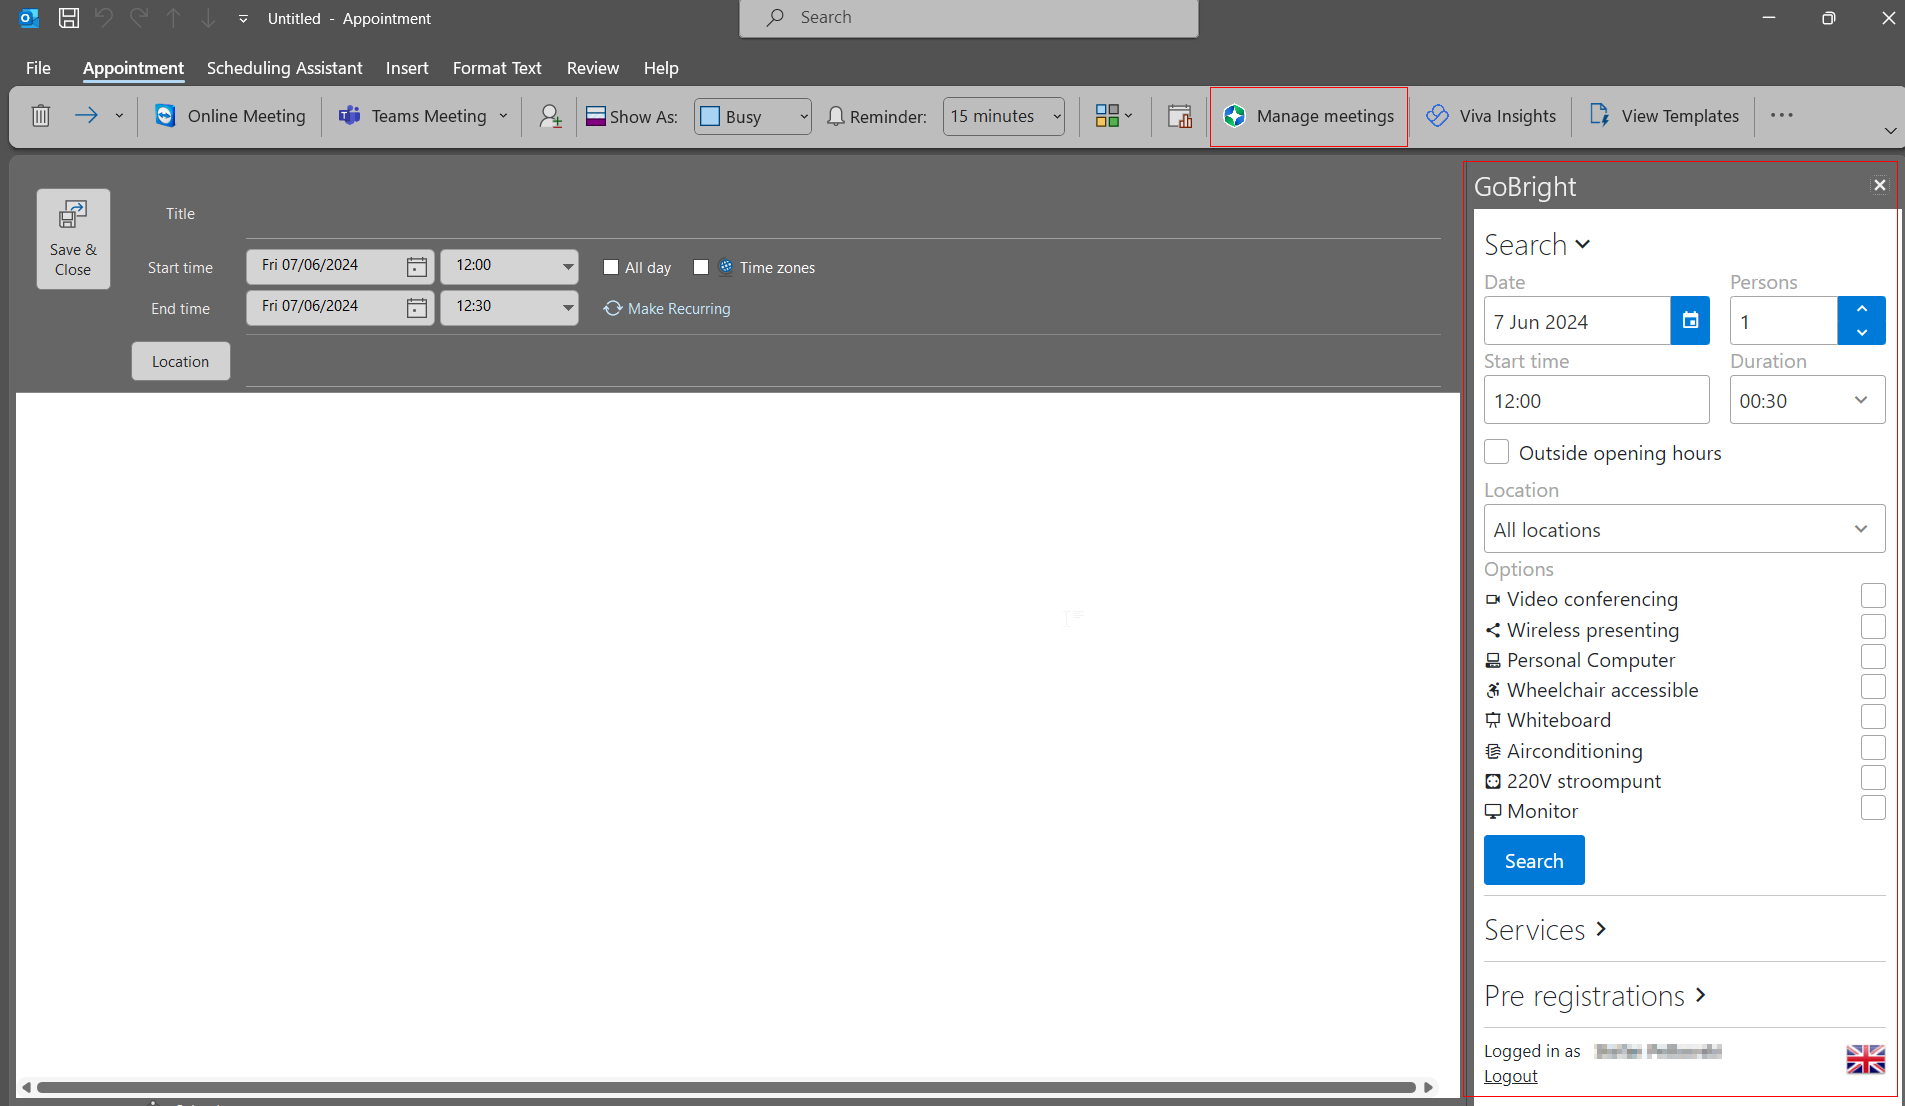Image resolution: width=1905 pixels, height=1106 pixels.
Task: Click the Meeting Notes calendar icon
Action: (x=1180, y=116)
